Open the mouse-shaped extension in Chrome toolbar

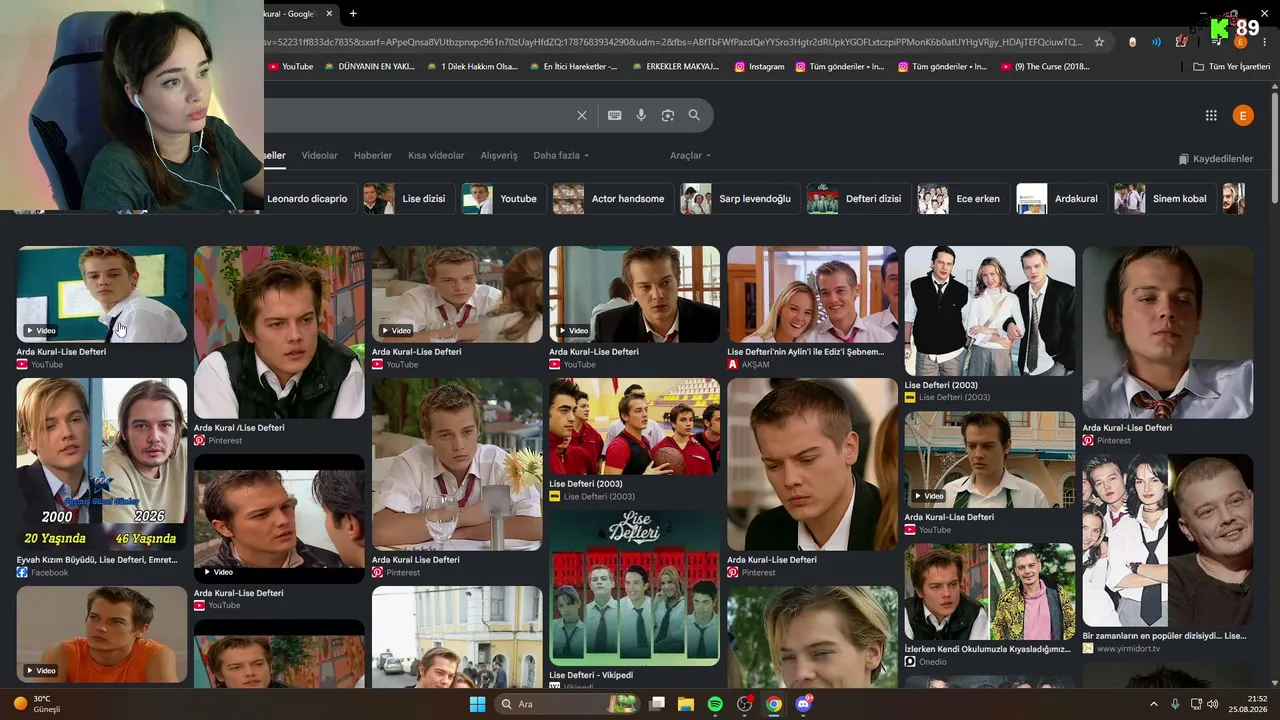(1132, 42)
